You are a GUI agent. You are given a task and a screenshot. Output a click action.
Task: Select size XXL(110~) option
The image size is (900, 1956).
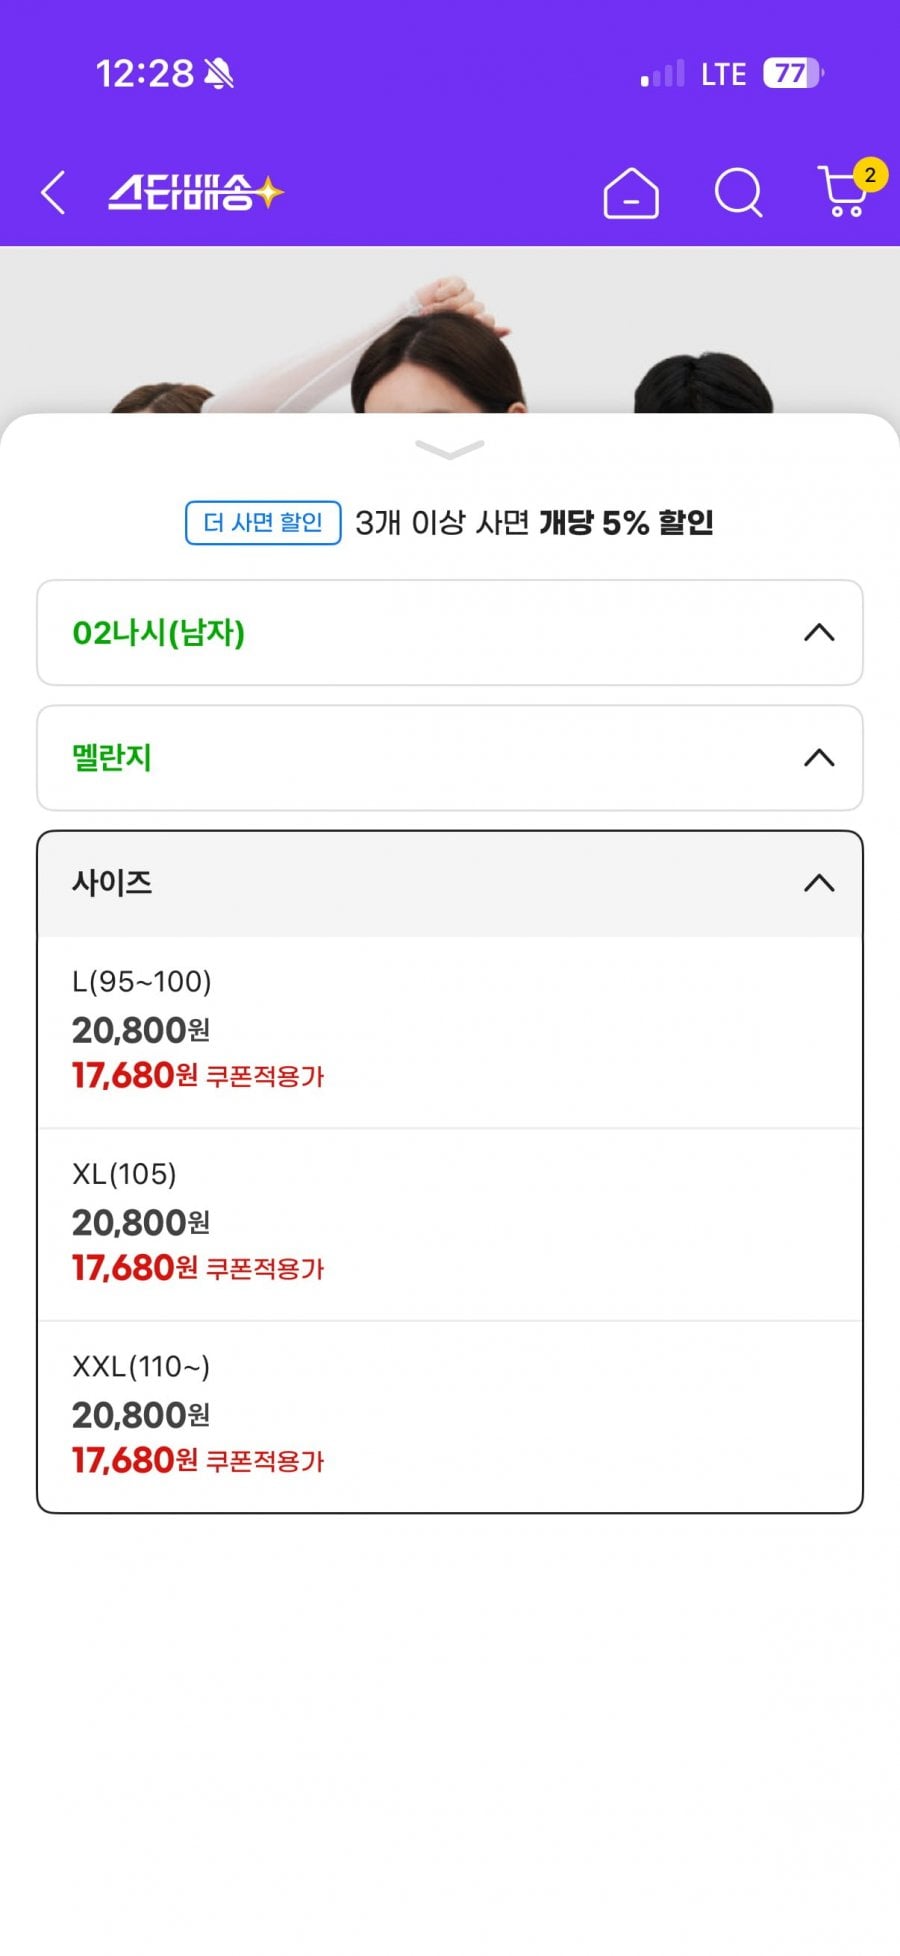450,1417
